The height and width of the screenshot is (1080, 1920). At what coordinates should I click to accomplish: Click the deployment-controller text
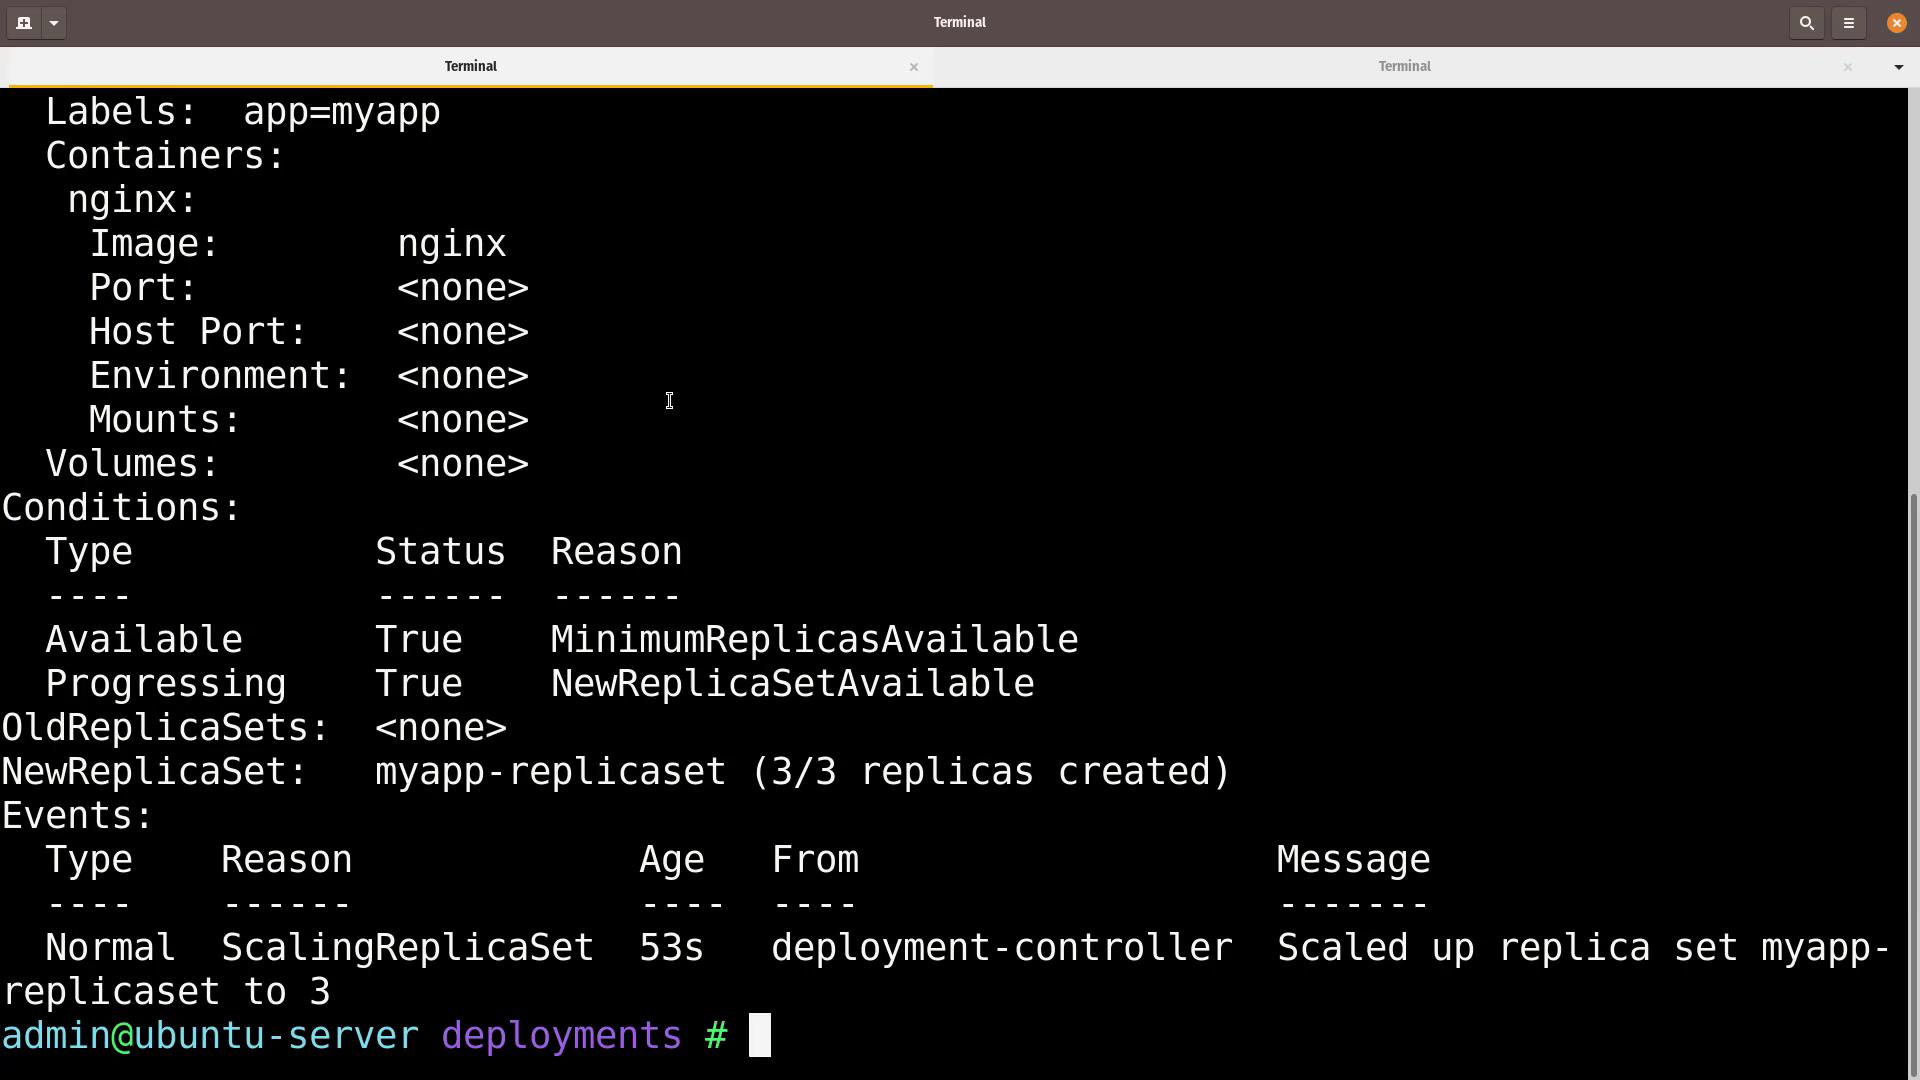coord(1001,947)
